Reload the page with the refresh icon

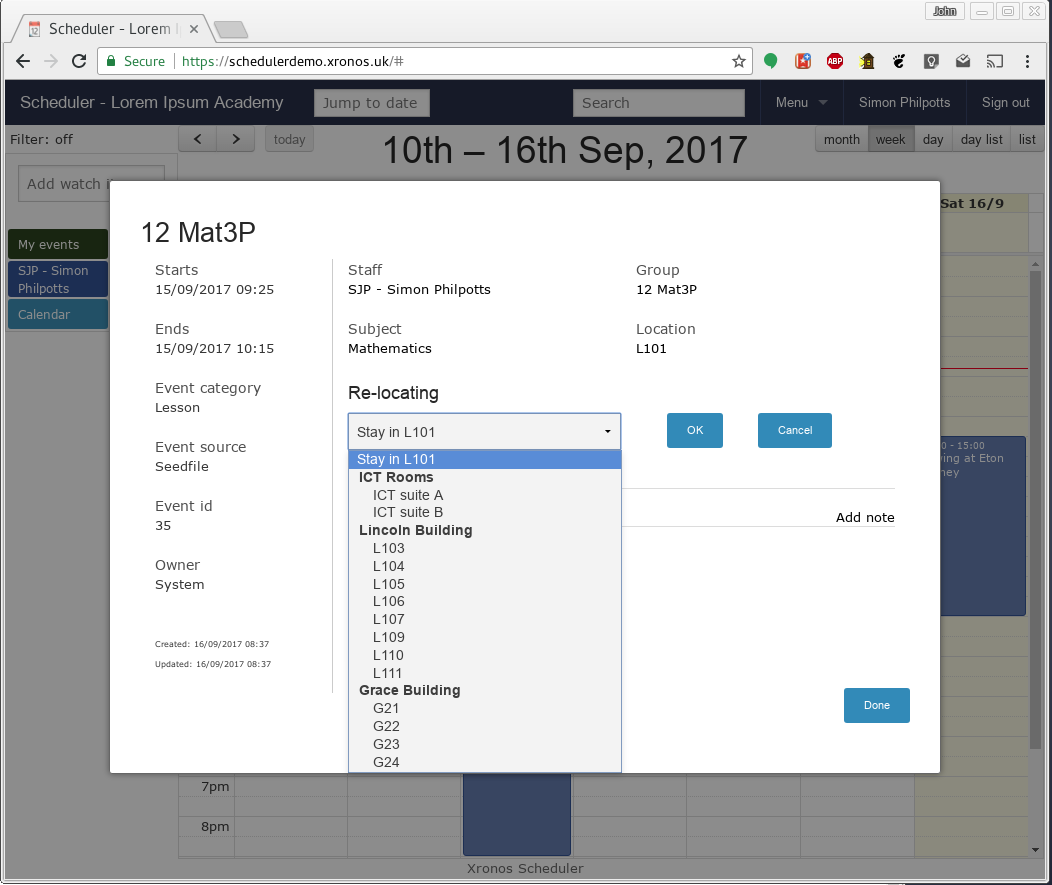click(79, 61)
